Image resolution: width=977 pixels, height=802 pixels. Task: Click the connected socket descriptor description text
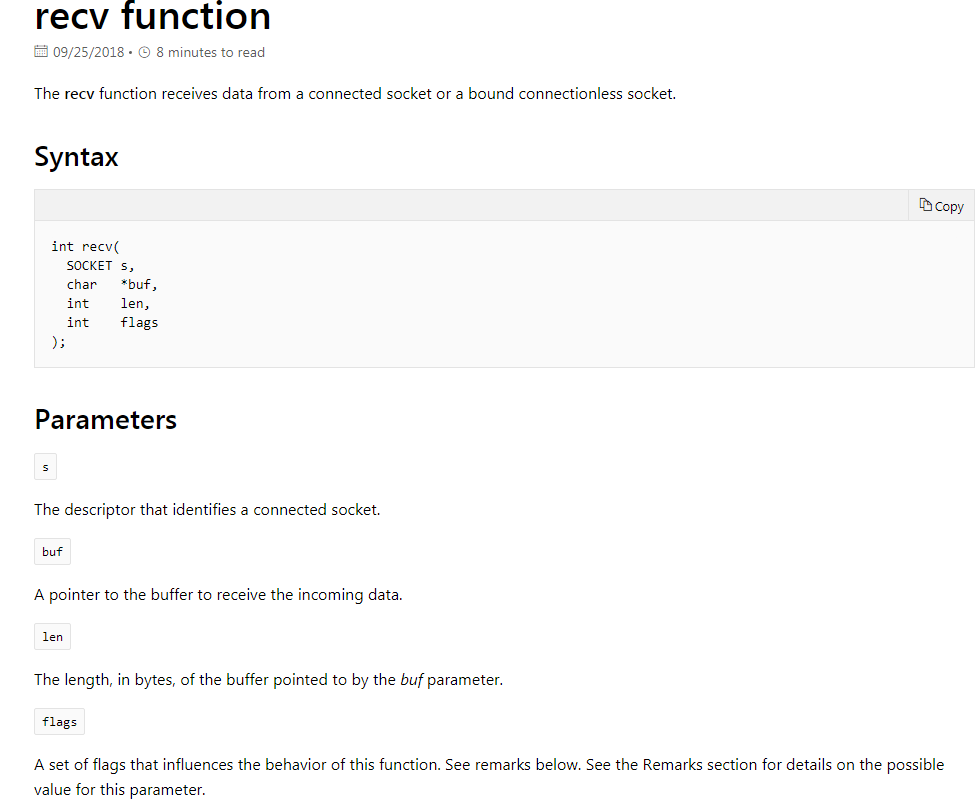207,510
